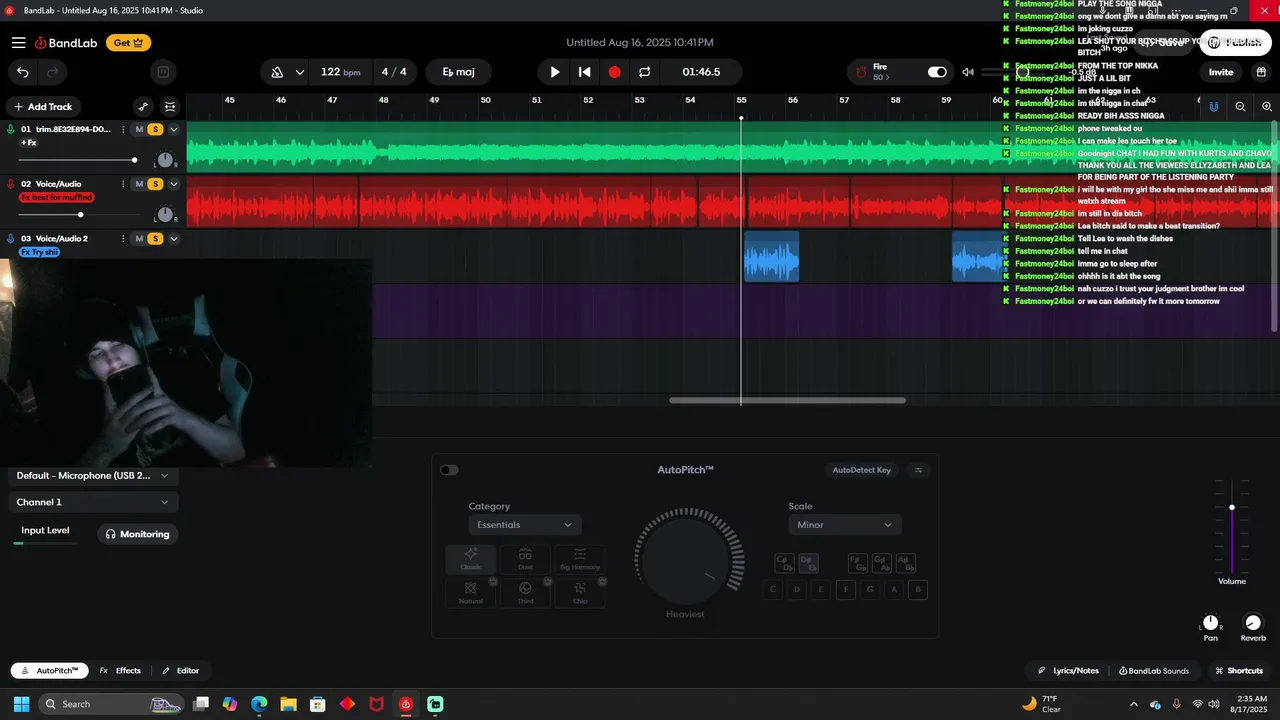Click the yellow Get membership button

(129, 43)
